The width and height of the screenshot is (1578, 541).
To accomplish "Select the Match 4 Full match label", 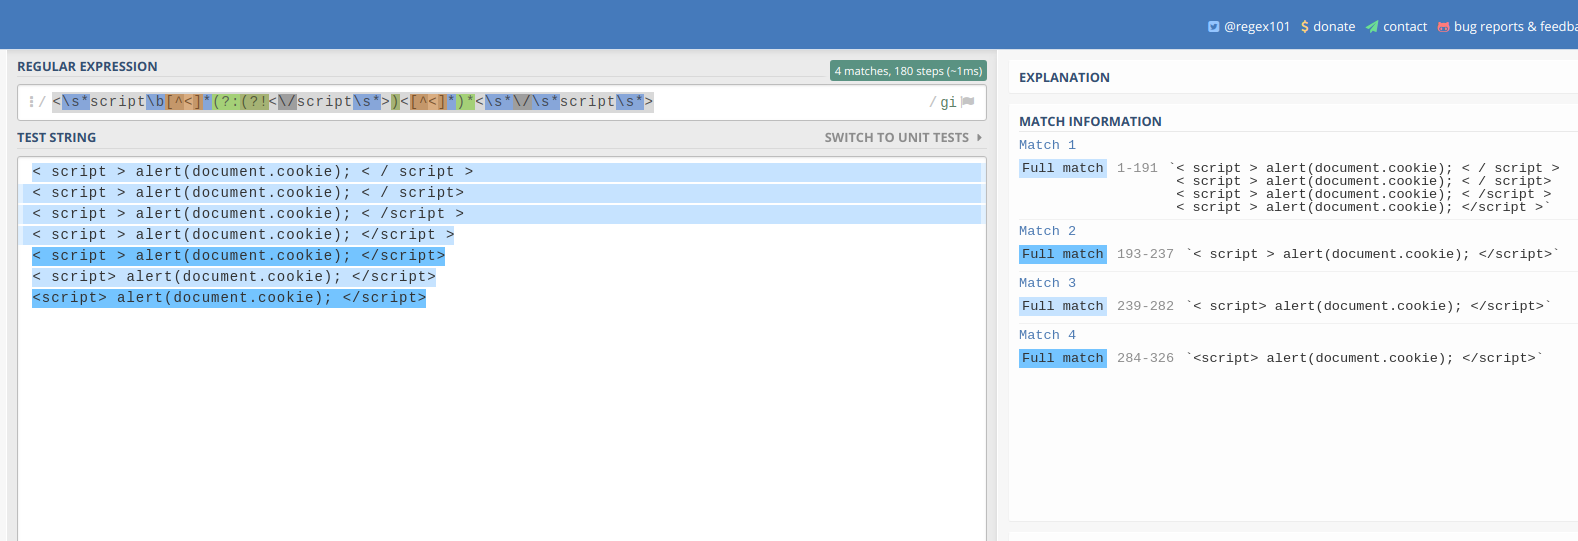I will tap(1062, 358).
